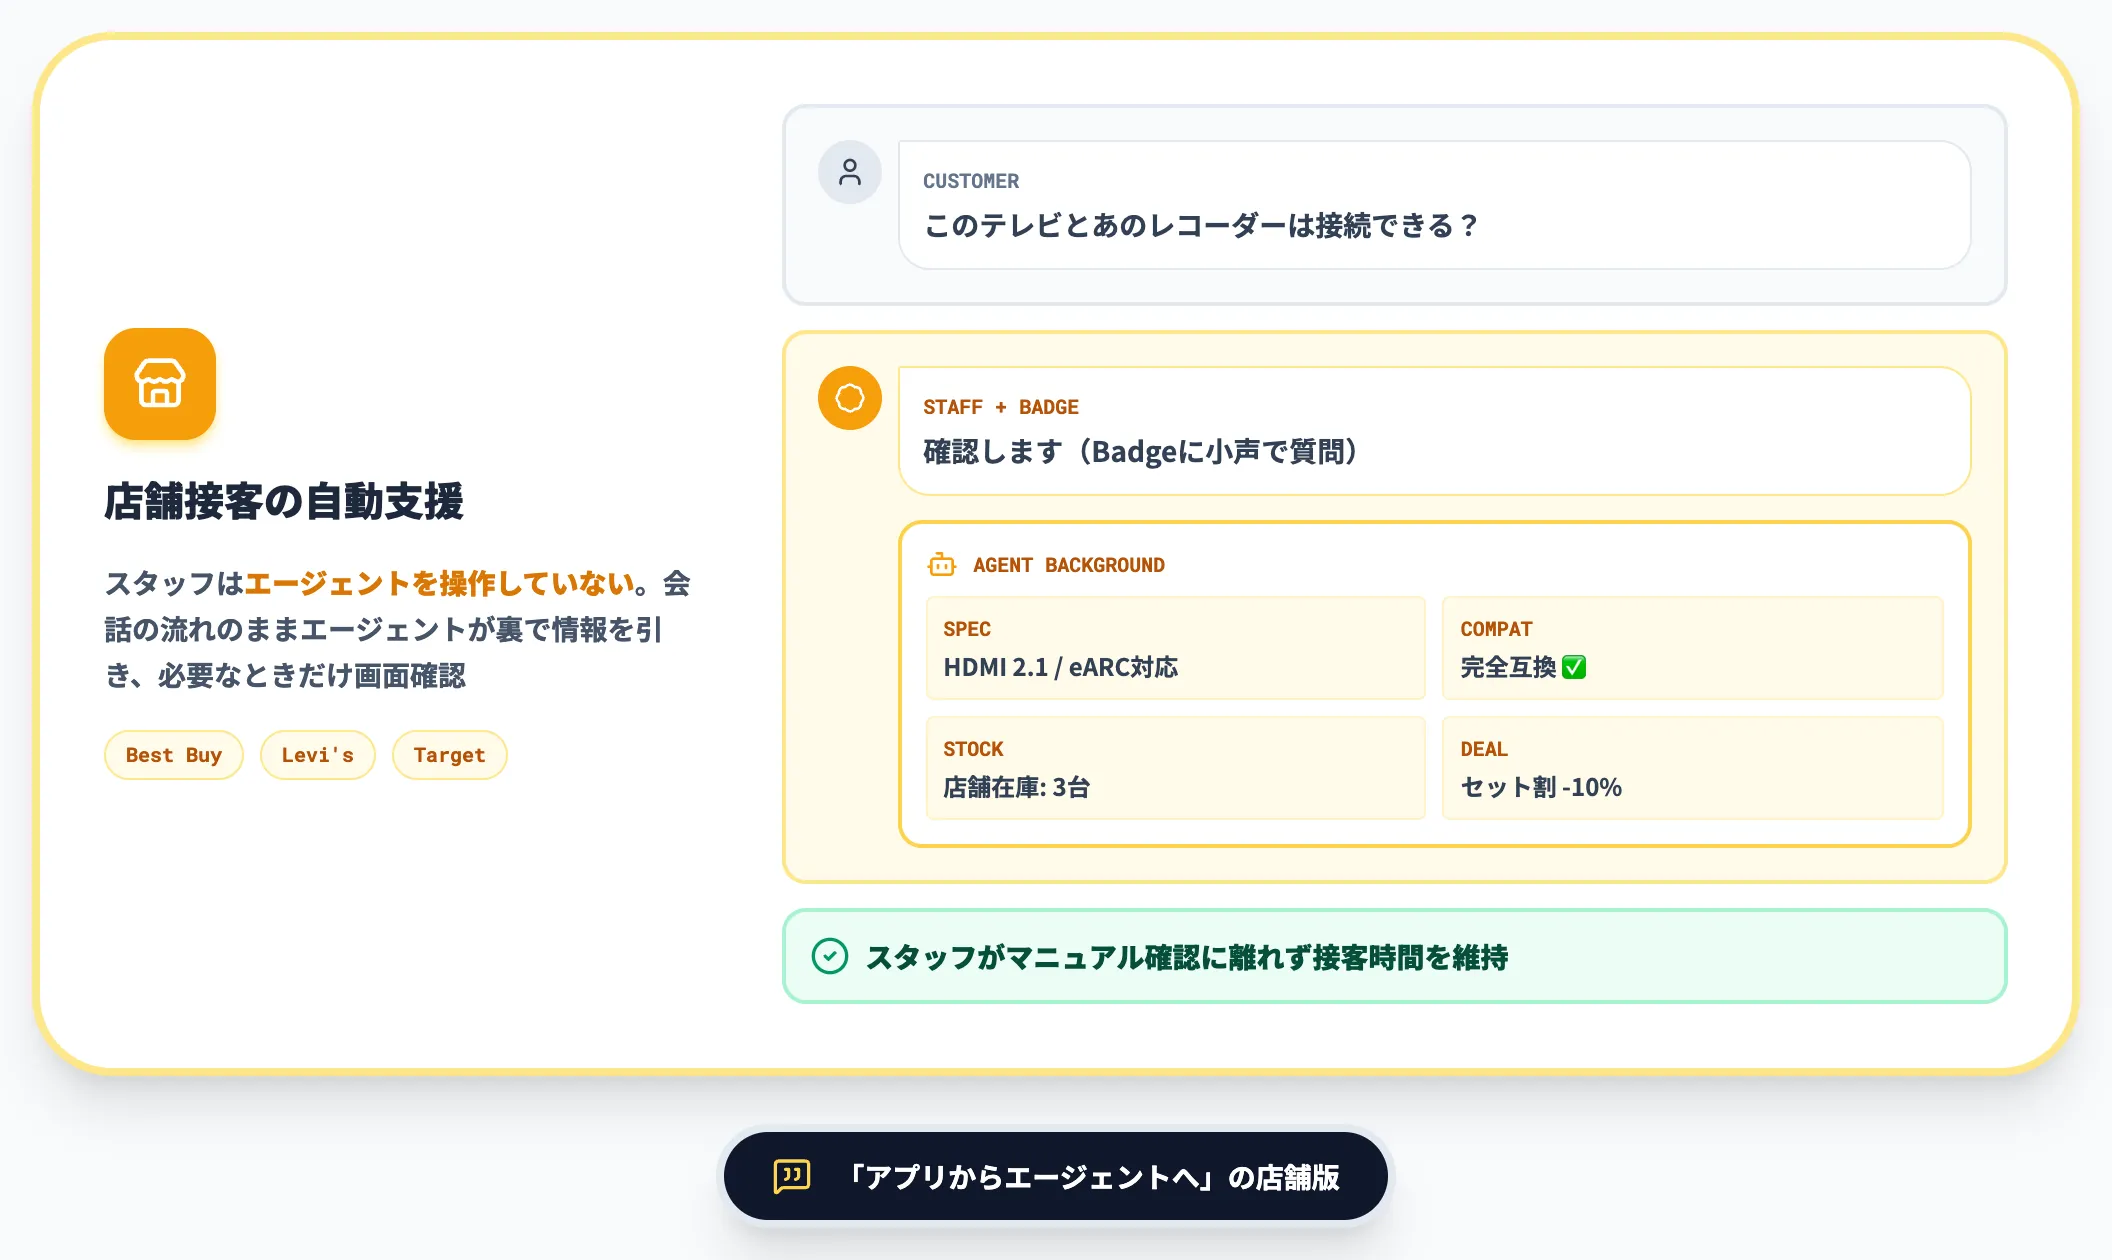The width and height of the screenshot is (2112, 1260).
Task: Open the COMPAT card 完全互換
Action: [x=1693, y=648]
